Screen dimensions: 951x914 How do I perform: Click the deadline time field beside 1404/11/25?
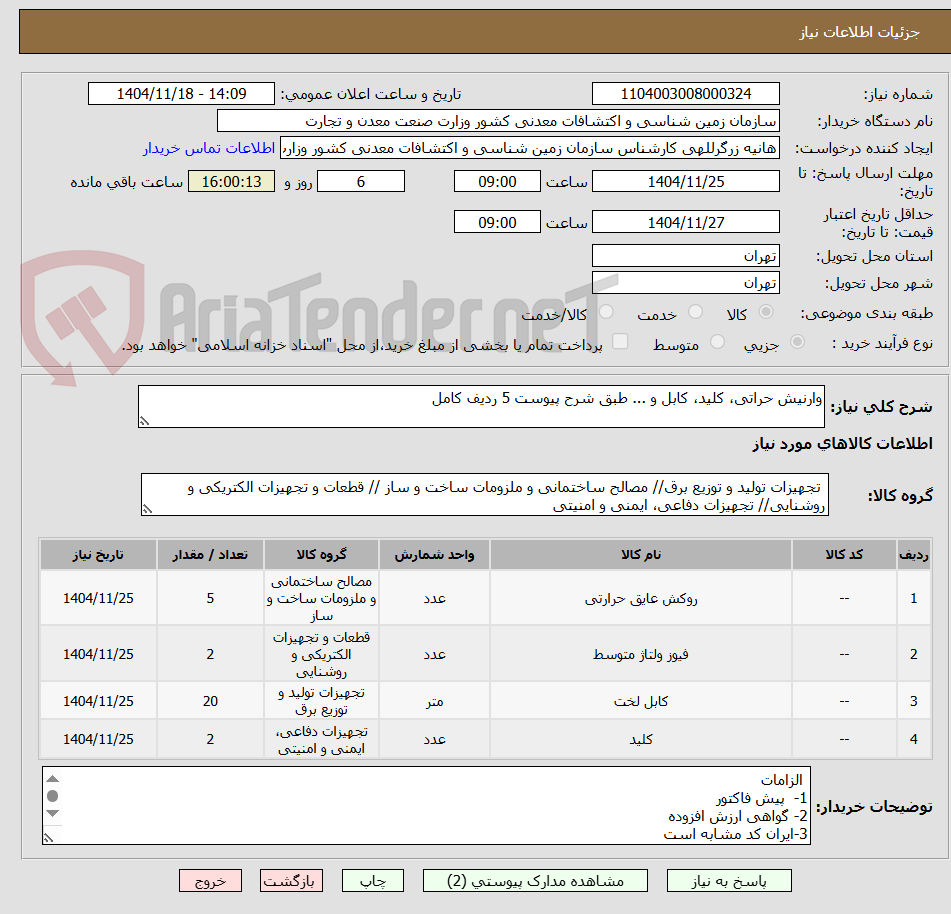click(497, 181)
